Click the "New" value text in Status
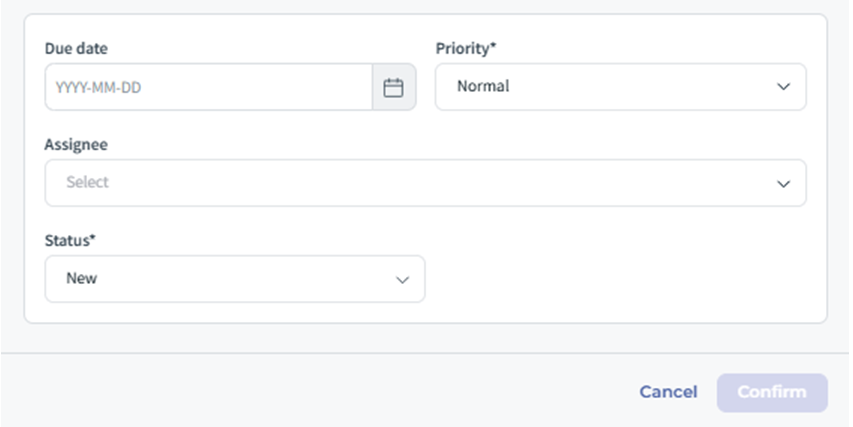 pyautogui.click(x=81, y=279)
